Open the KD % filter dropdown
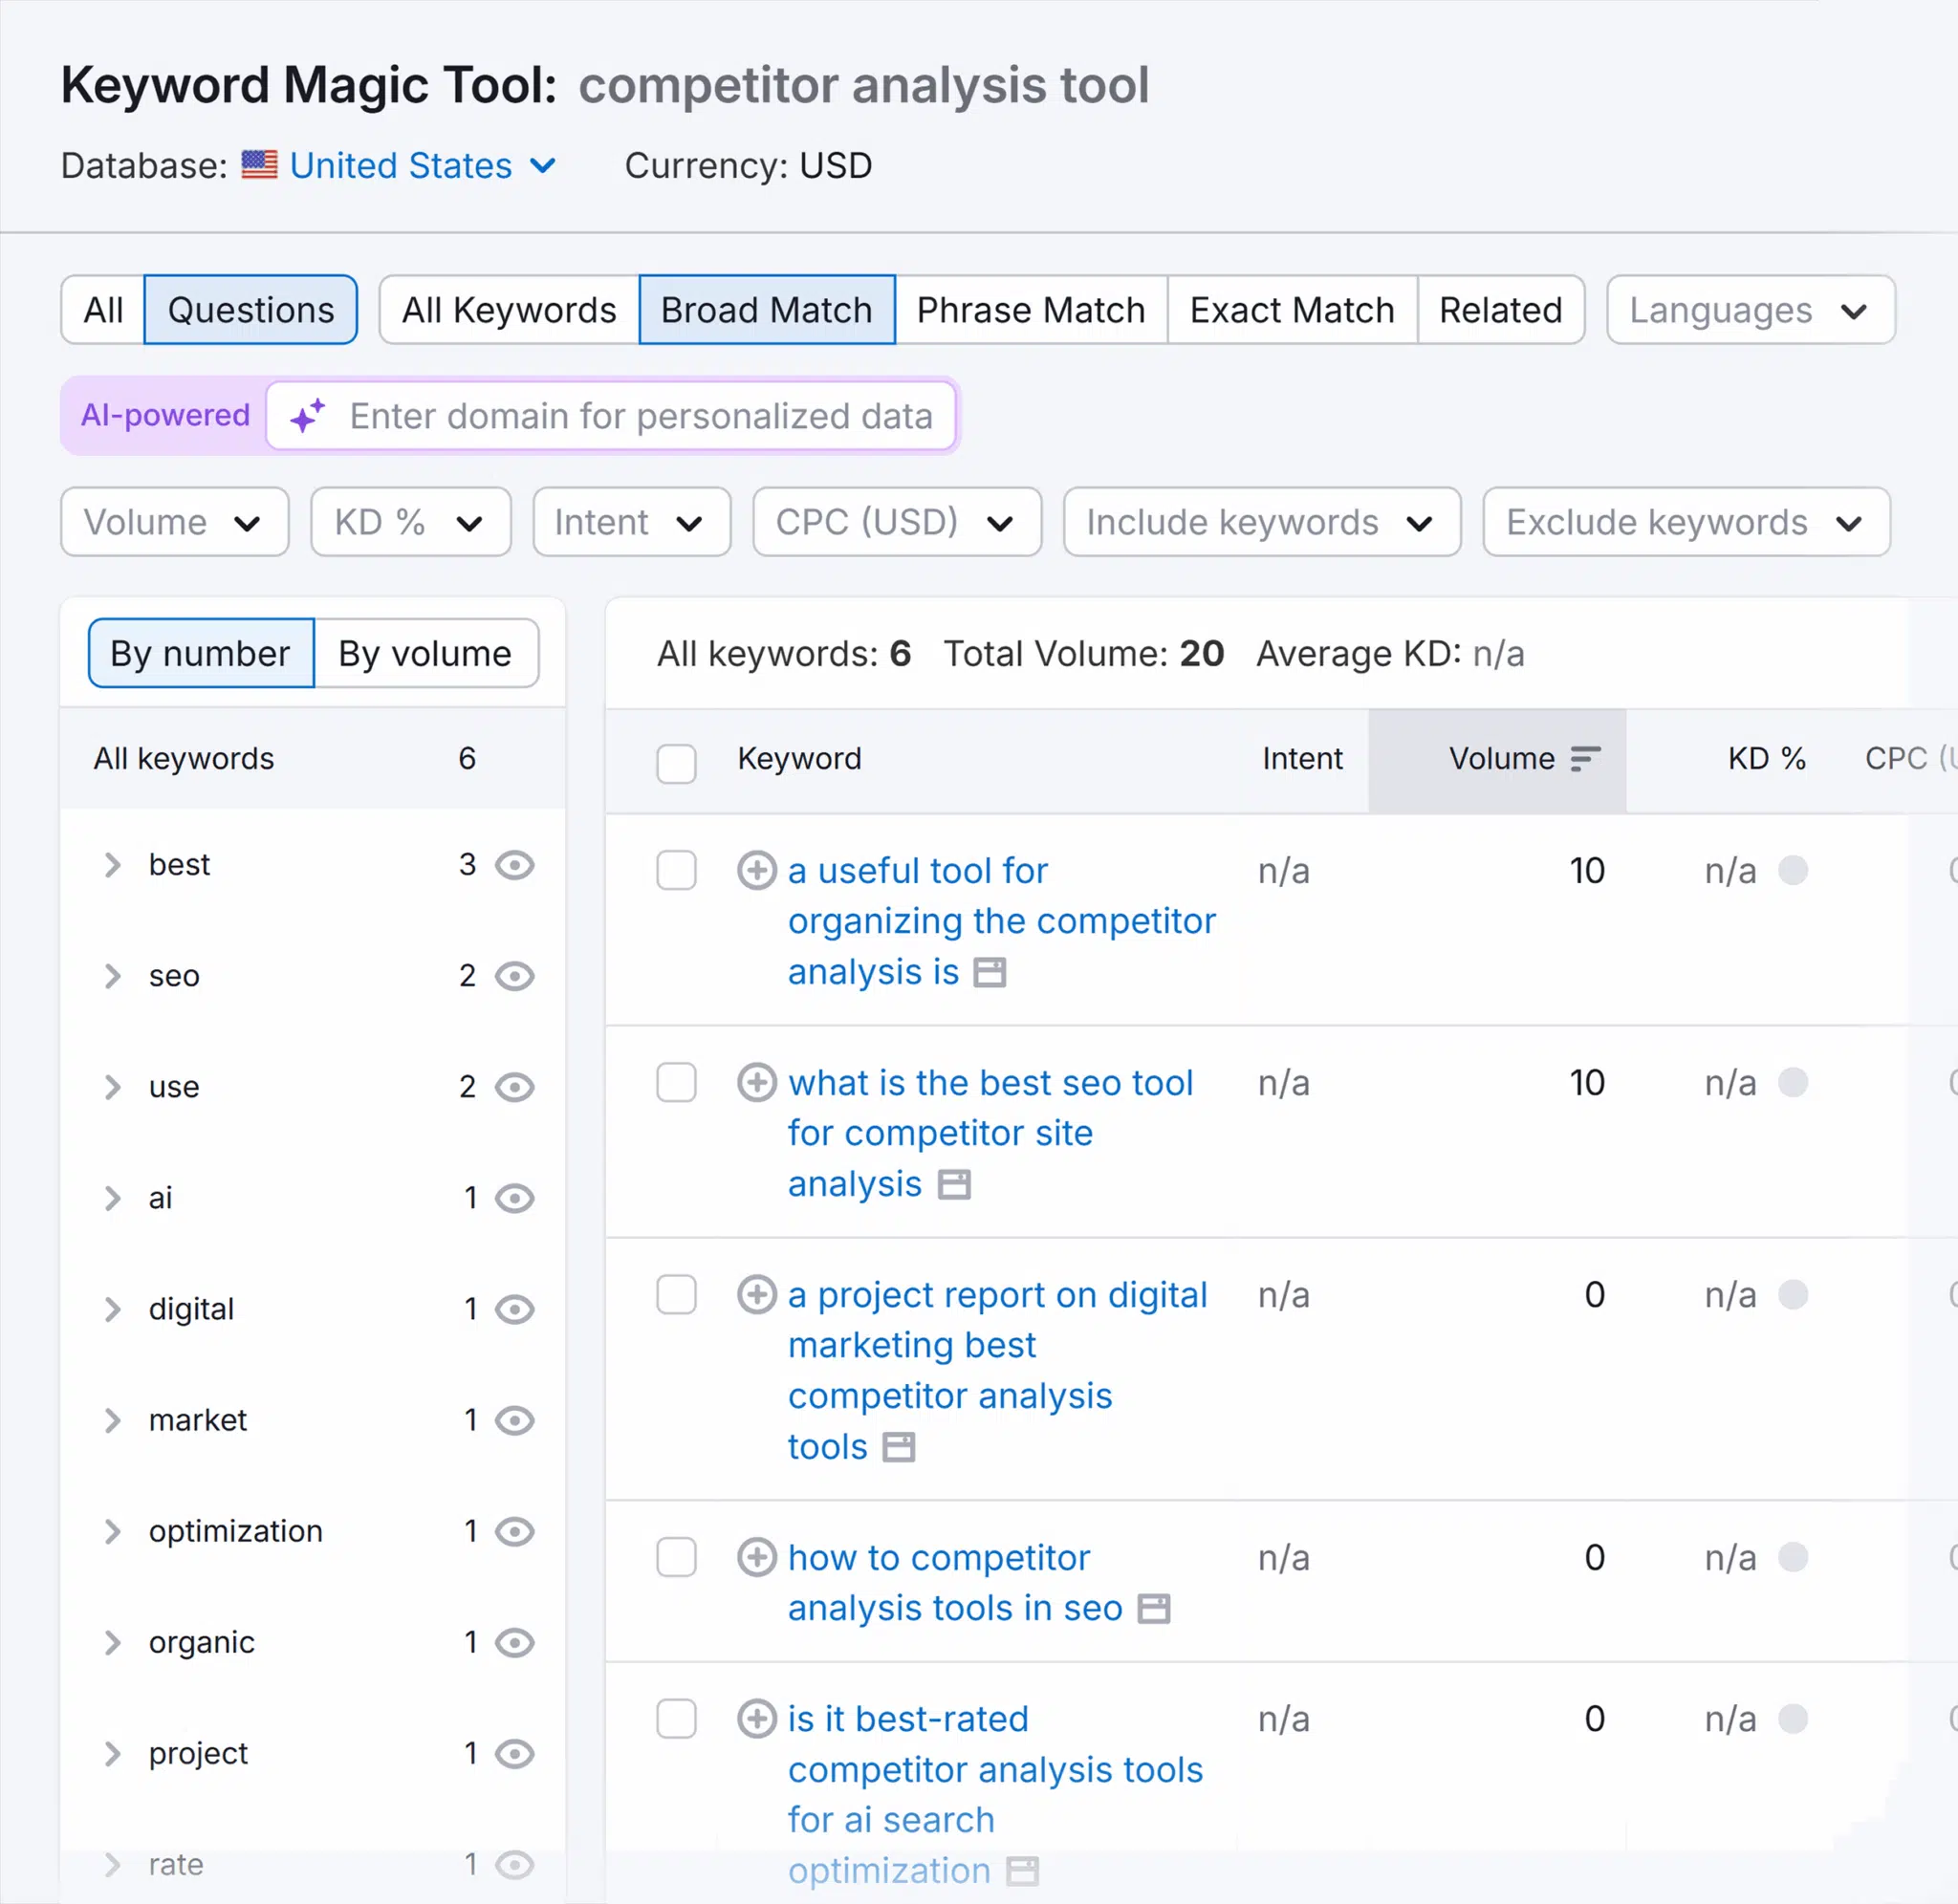Image resolution: width=1958 pixels, height=1904 pixels. point(410,522)
